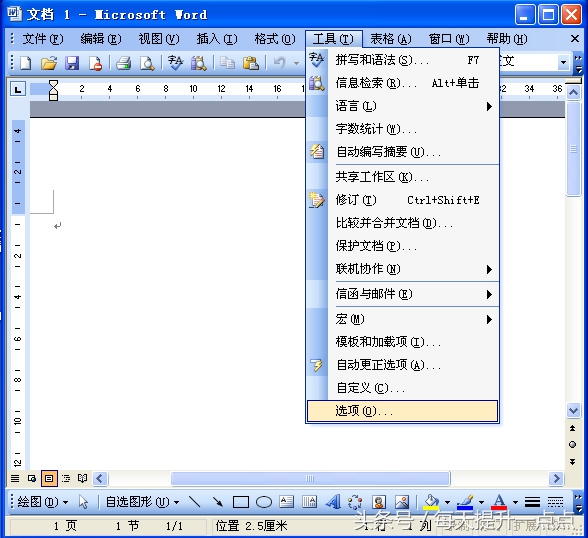588x538 pixels.
Task: Select the oval drawing tool
Action: coord(264,502)
